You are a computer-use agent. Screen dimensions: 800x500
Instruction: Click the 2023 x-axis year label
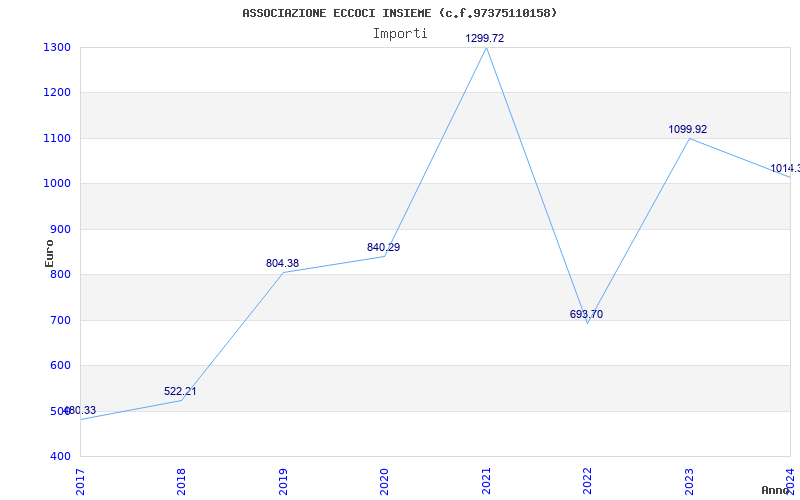coord(689,482)
